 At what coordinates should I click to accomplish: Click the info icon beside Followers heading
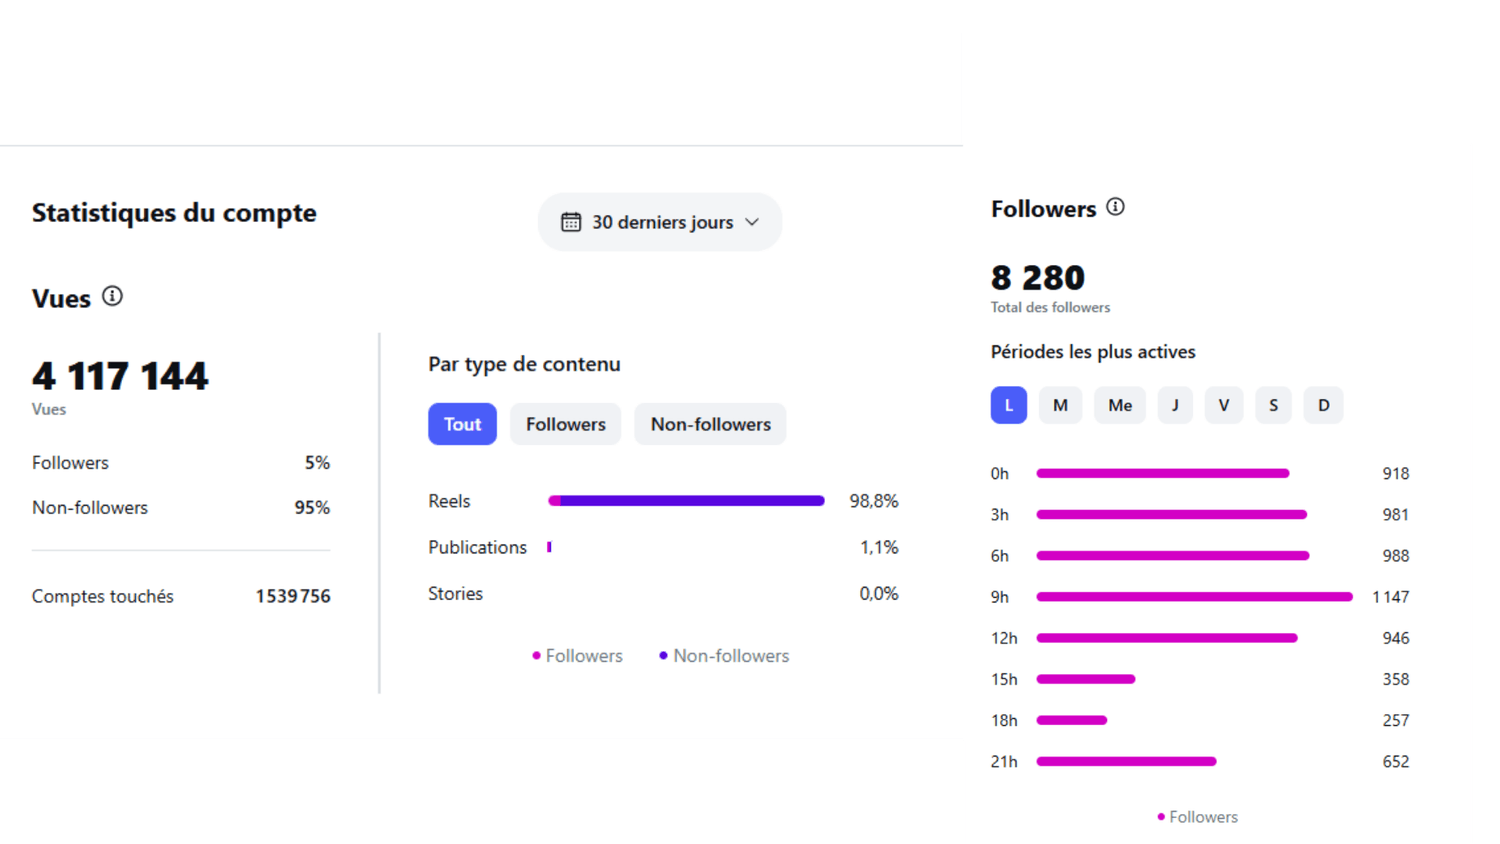point(1115,207)
